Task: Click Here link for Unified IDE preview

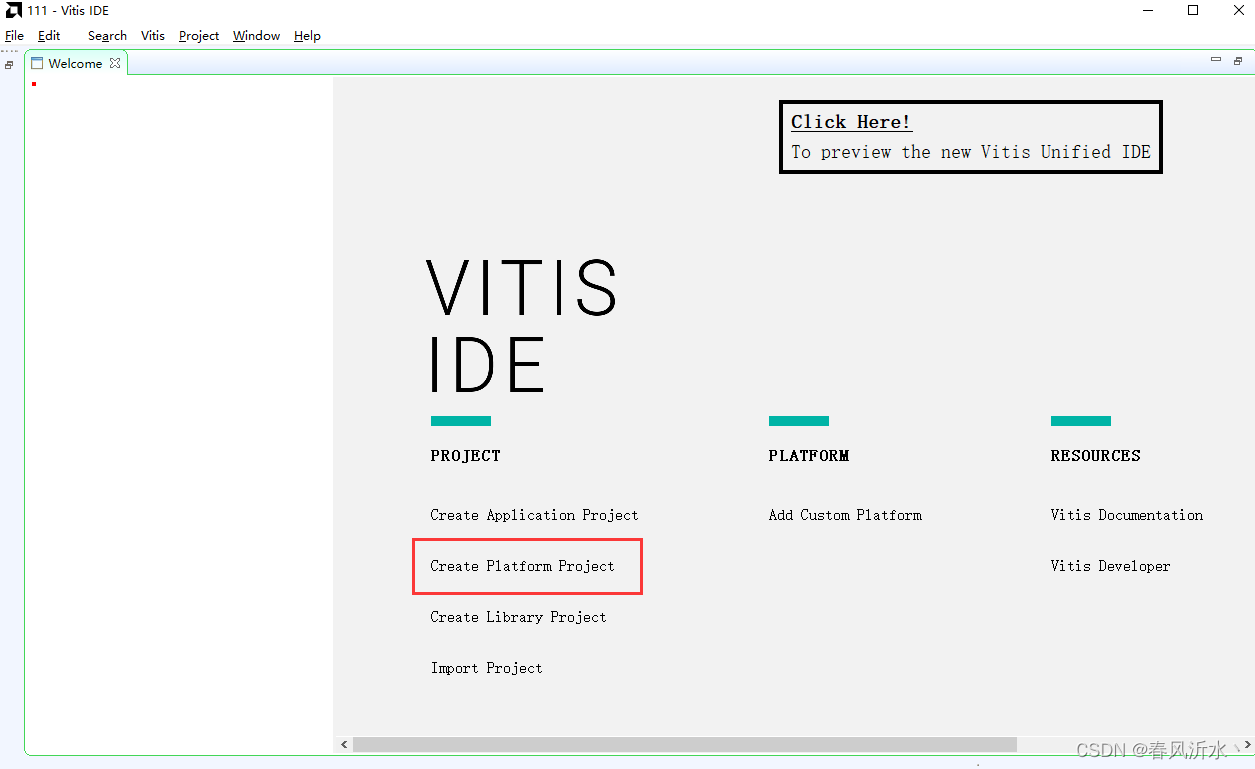Action: point(851,122)
